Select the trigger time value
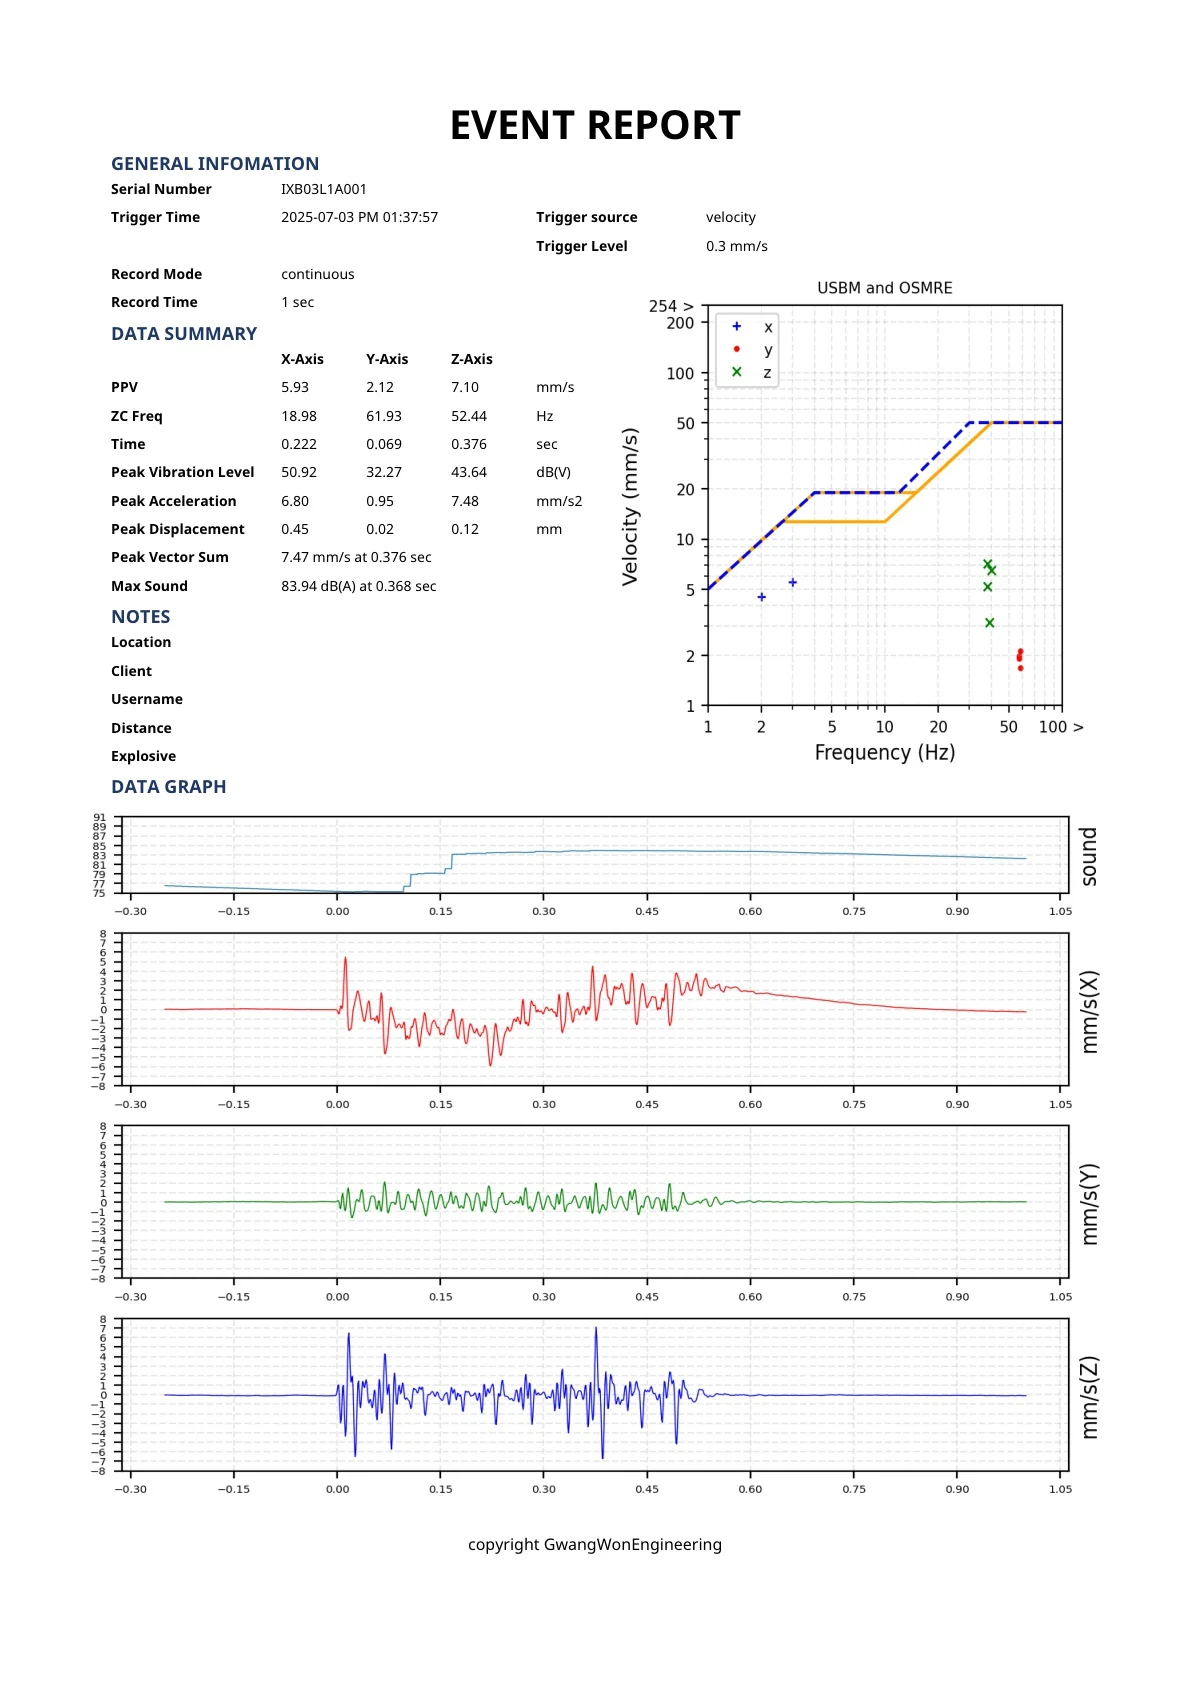The width and height of the screenshot is (1191, 1684). [x=359, y=217]
